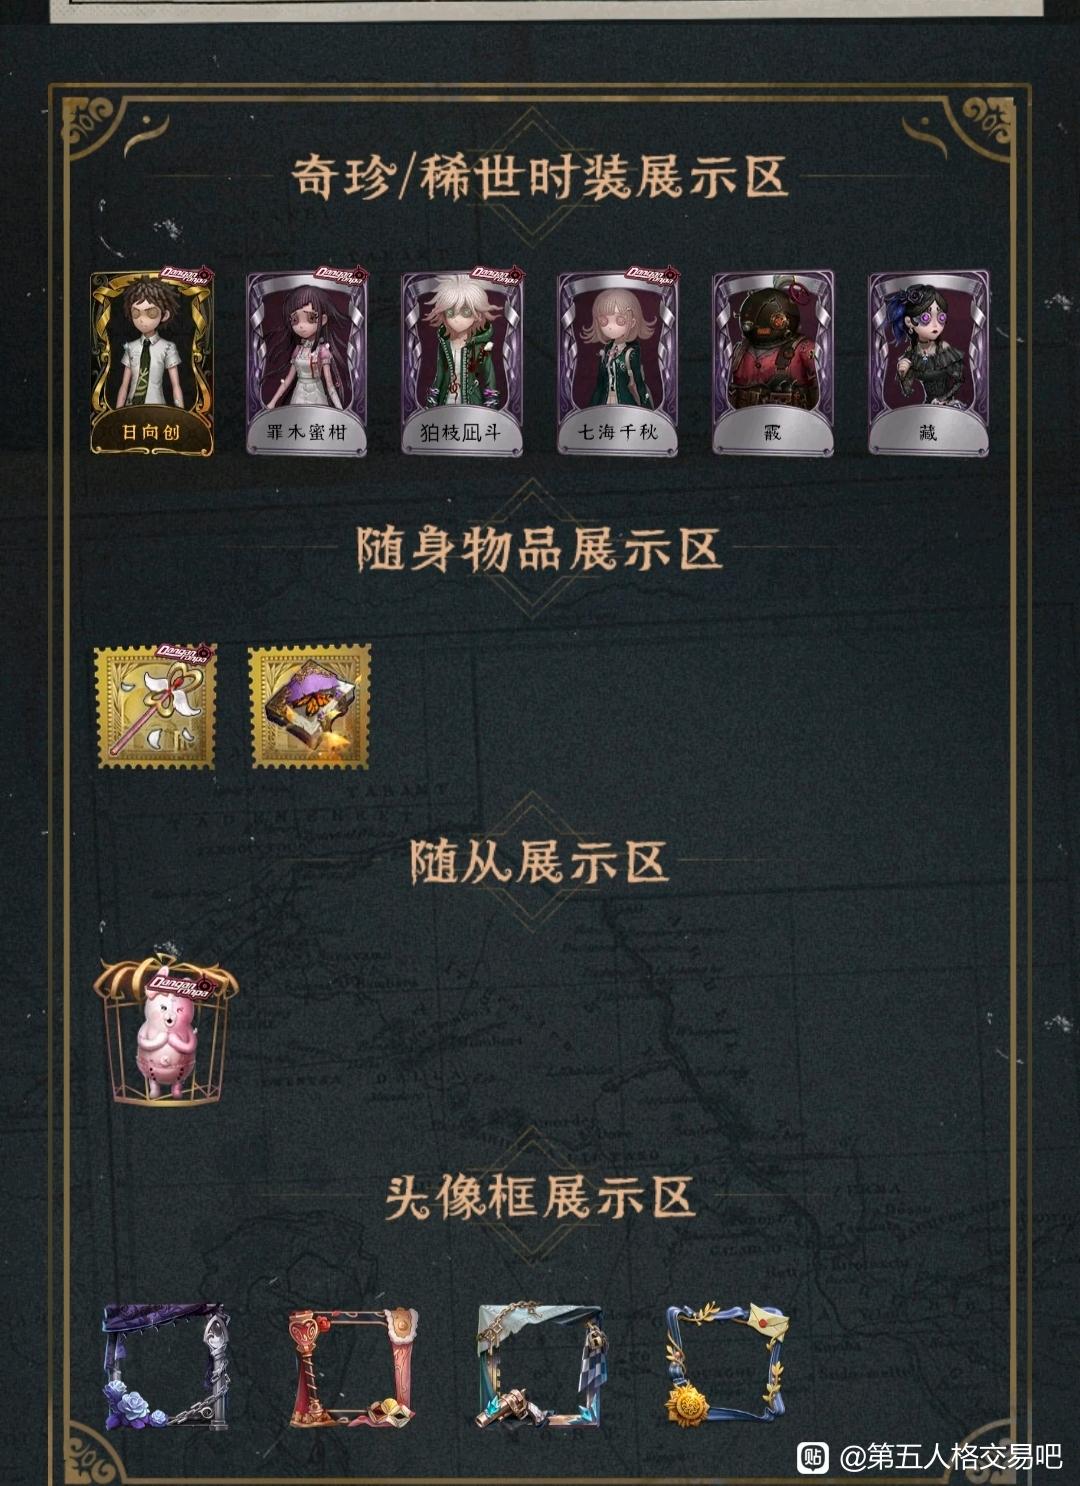Choose the blue ribbon letter portrait frame
The image size is (1080, 1486).
point(727,1364)
